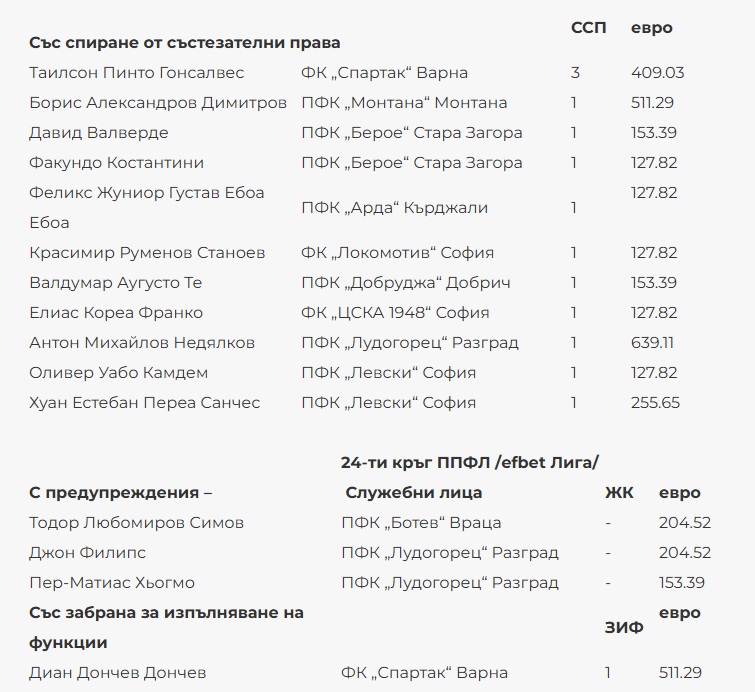Click heading 24-ти кръг ППФЛ /efbet Лига/
The width and height of the screenshot is (755, 692).
click(x=469, y=462)
